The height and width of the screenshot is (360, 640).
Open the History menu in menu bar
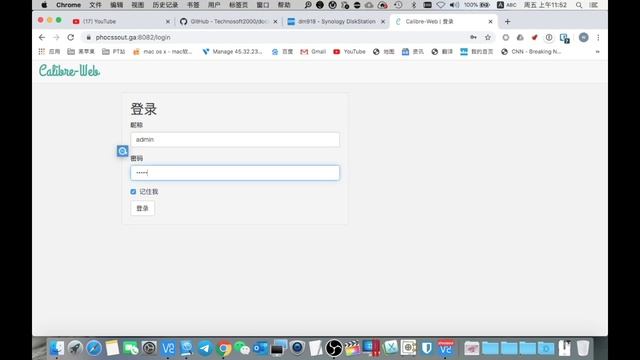point(165,5)
